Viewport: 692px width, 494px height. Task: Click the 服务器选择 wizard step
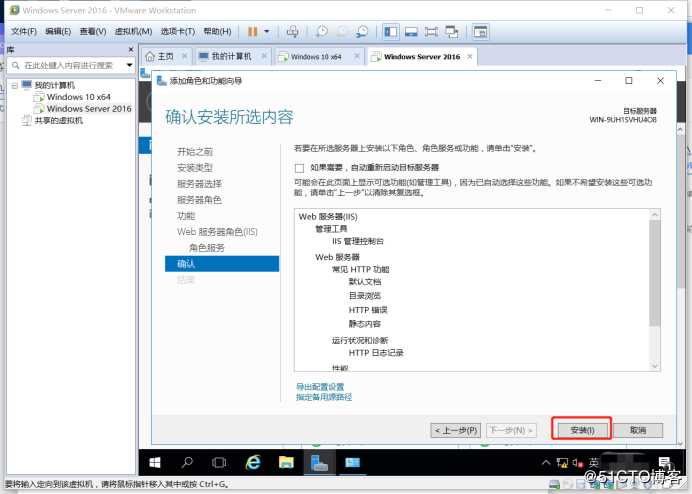click(199, 184)
